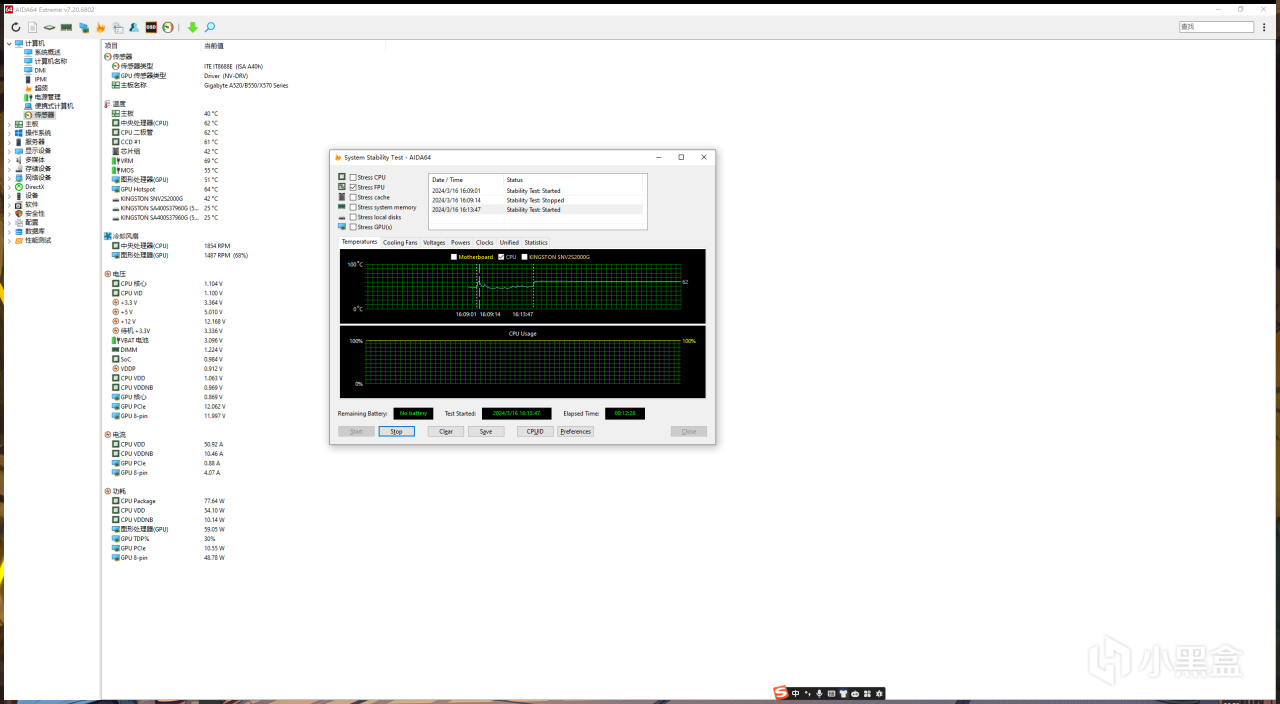
Task: Switch to the Clocks tab
Action: [484, 243]
